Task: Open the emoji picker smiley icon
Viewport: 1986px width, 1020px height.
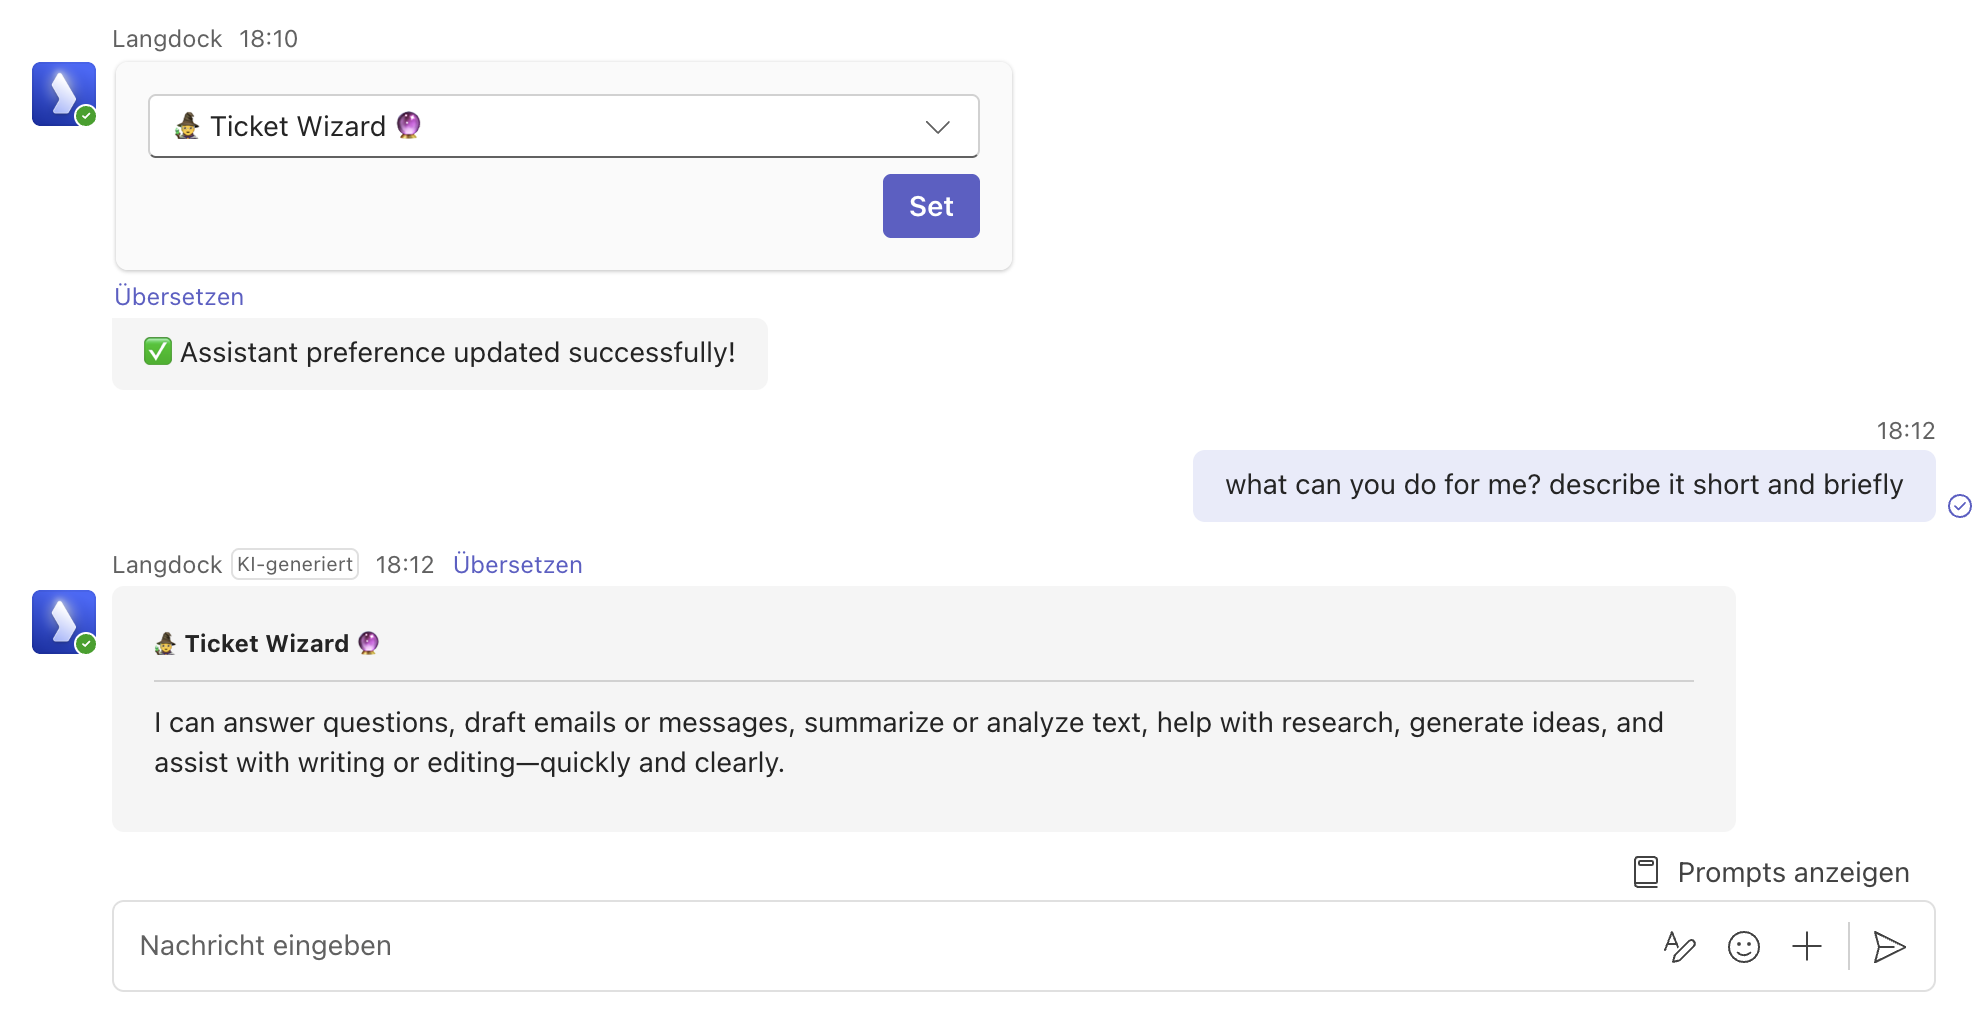Action: [x=1743, y=946]
